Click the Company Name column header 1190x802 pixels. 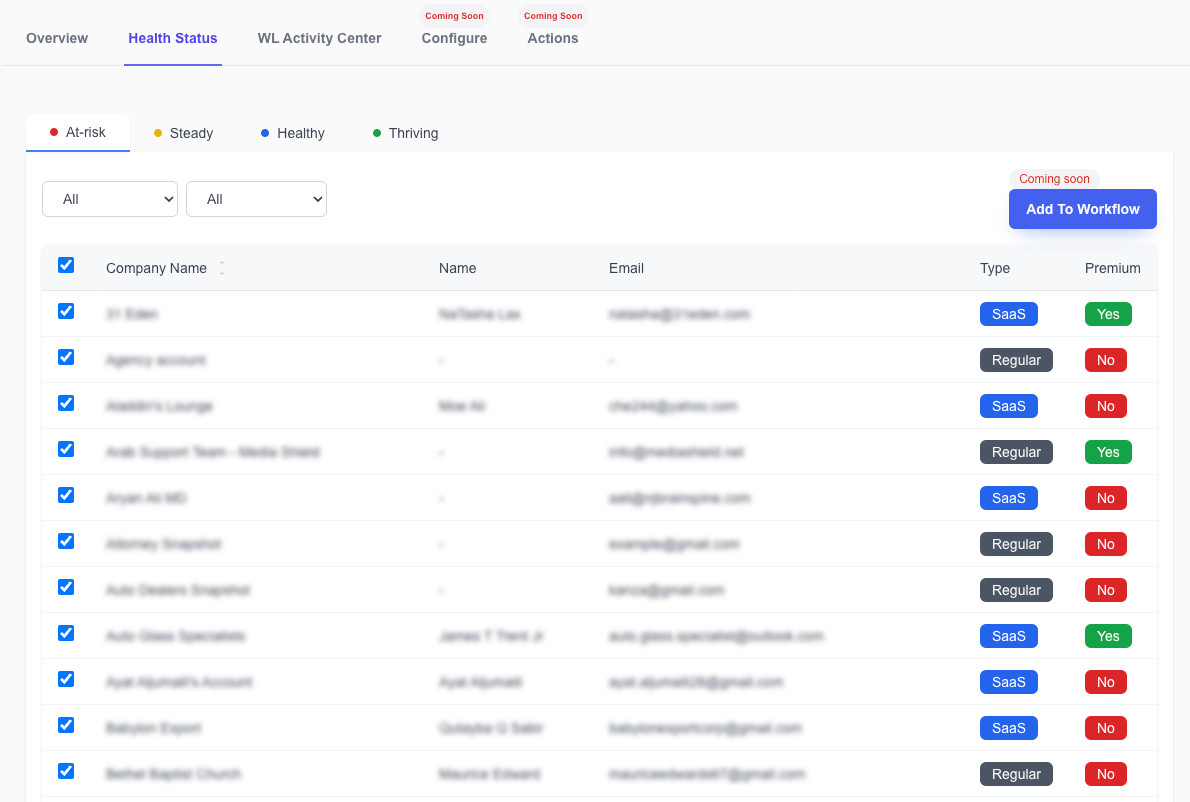pos(156,268)
